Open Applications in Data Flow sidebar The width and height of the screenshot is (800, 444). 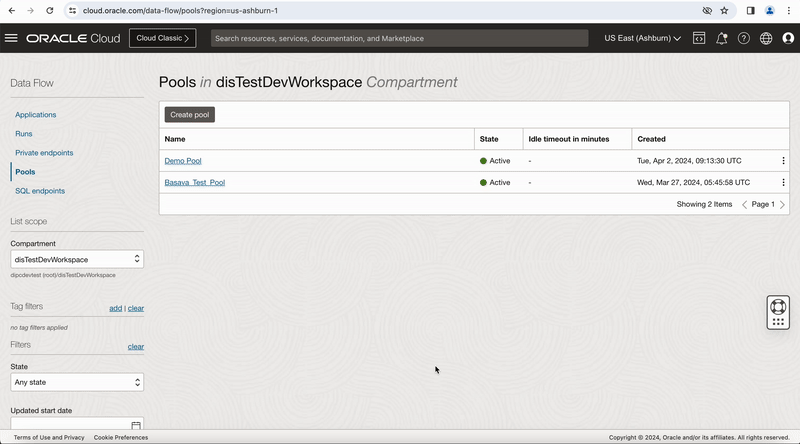(x=36, y=115)
